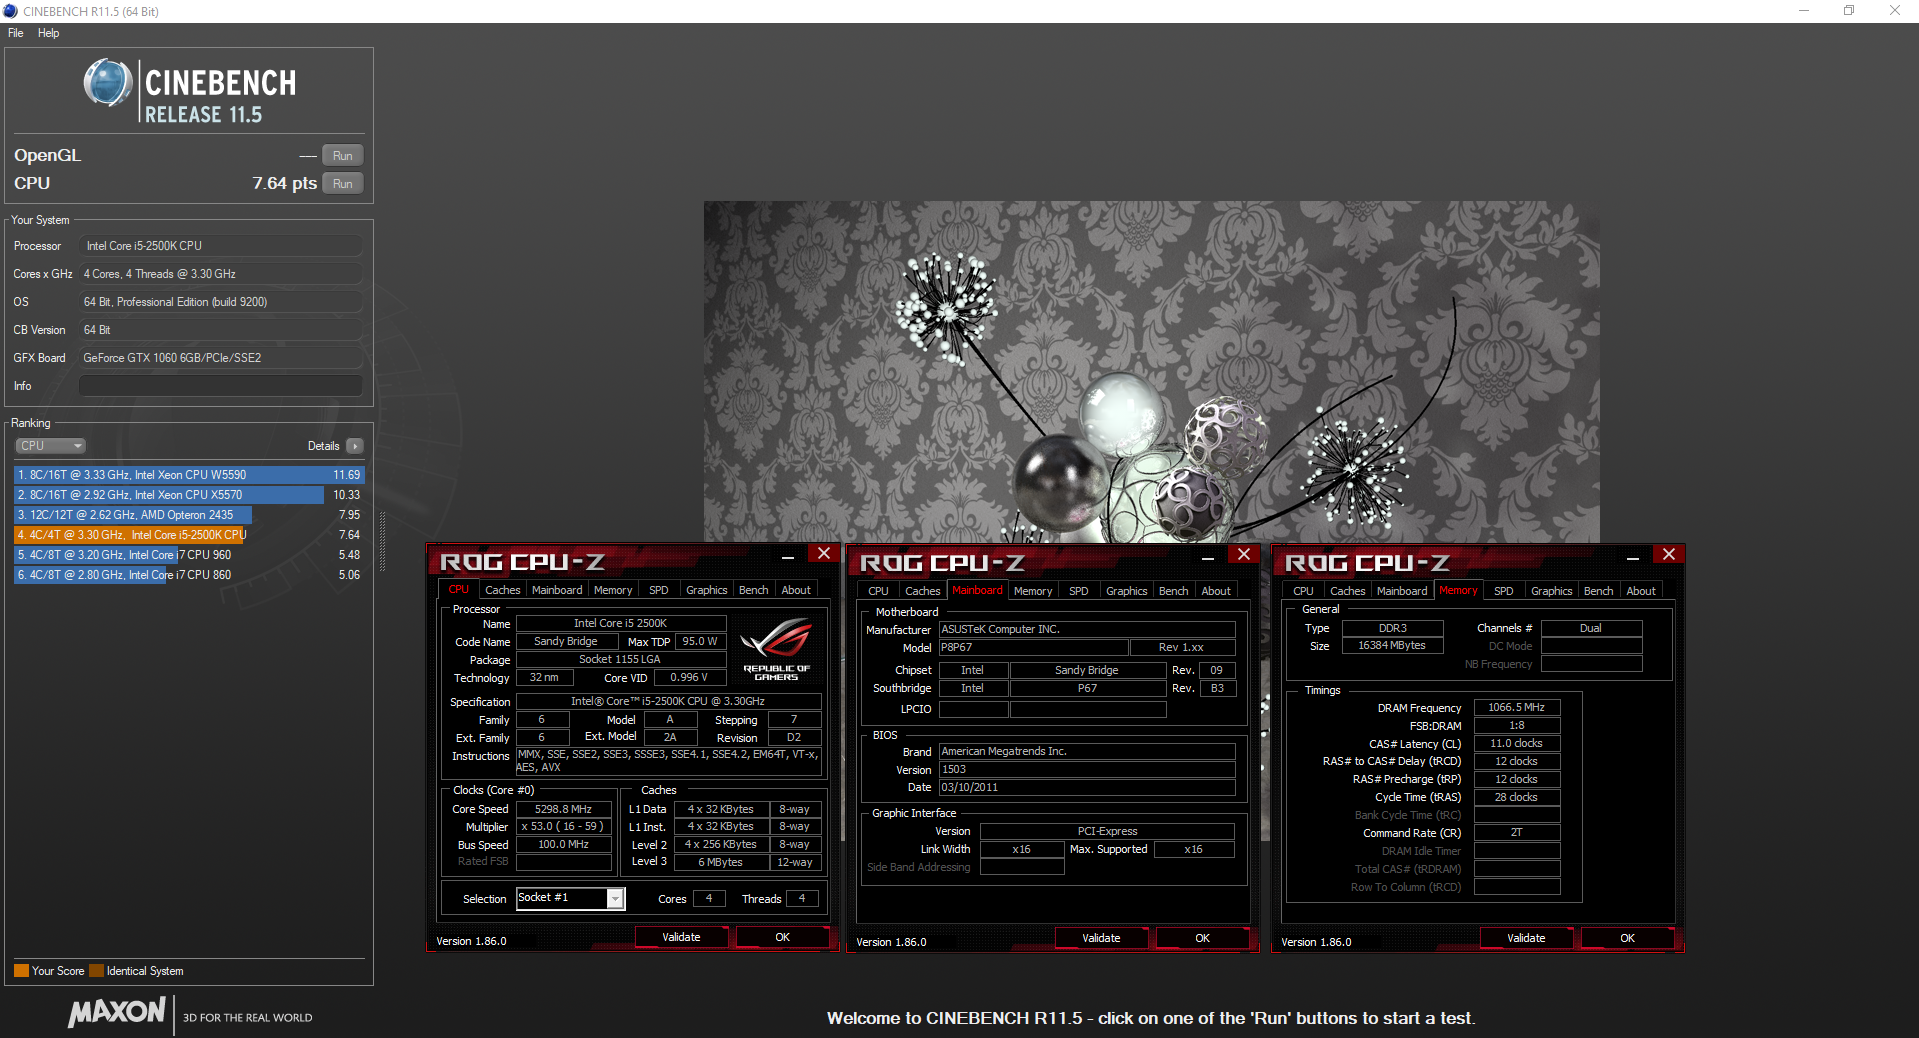This screenshot has height=1038, width=1919.
Task: Close the Mainboard CPU-Z window
Action: 1243,555
